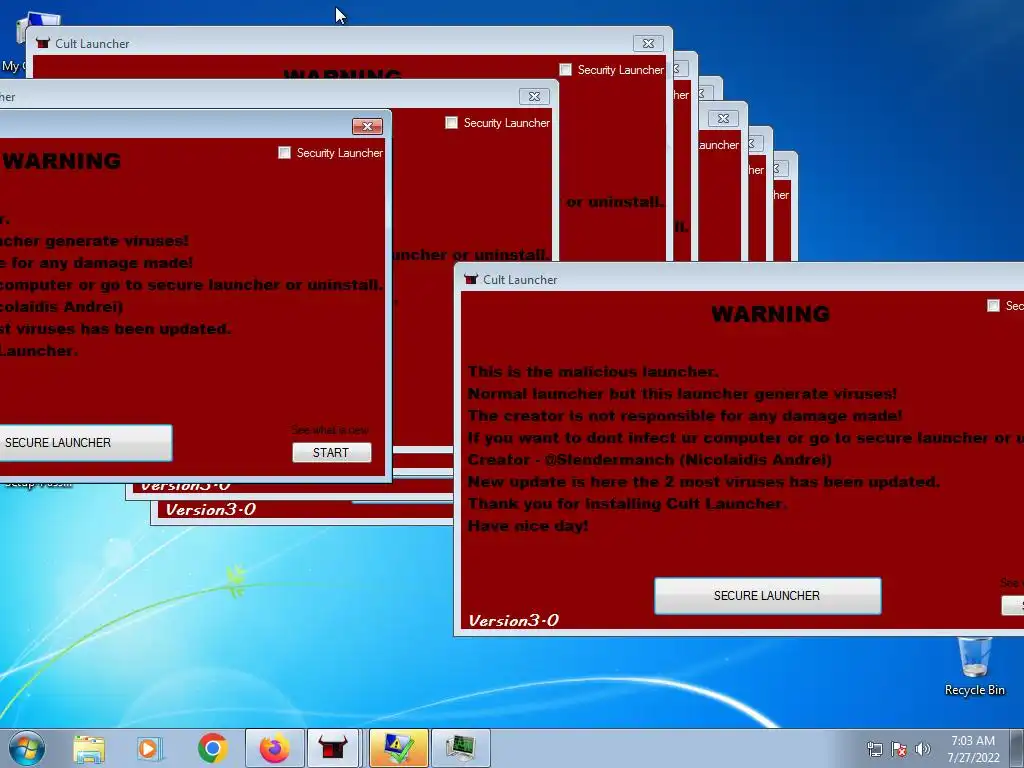
Task: Open the Action Center flag icon
Action: coord(899,749)
